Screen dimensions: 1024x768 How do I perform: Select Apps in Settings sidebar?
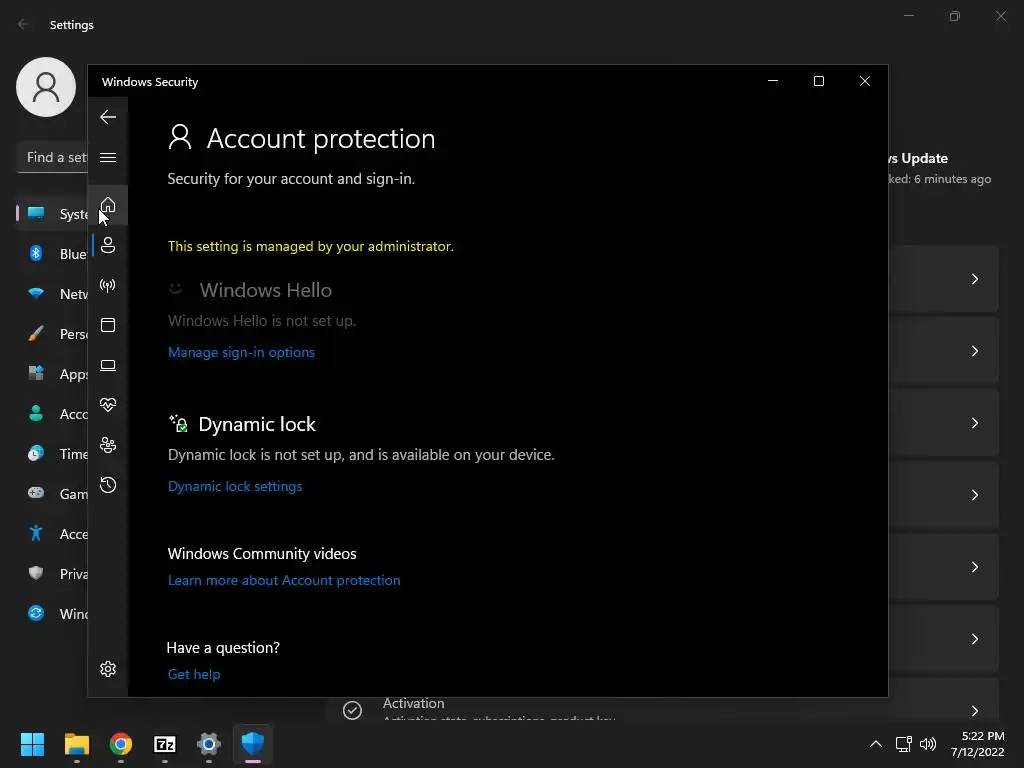[x=52, y=374]
